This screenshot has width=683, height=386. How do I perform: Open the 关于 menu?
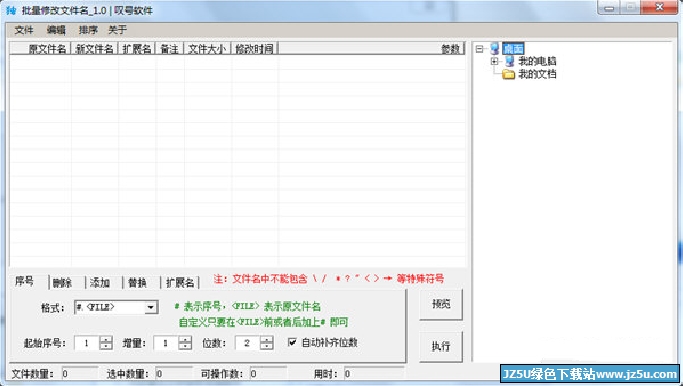[x=118, y=30]
